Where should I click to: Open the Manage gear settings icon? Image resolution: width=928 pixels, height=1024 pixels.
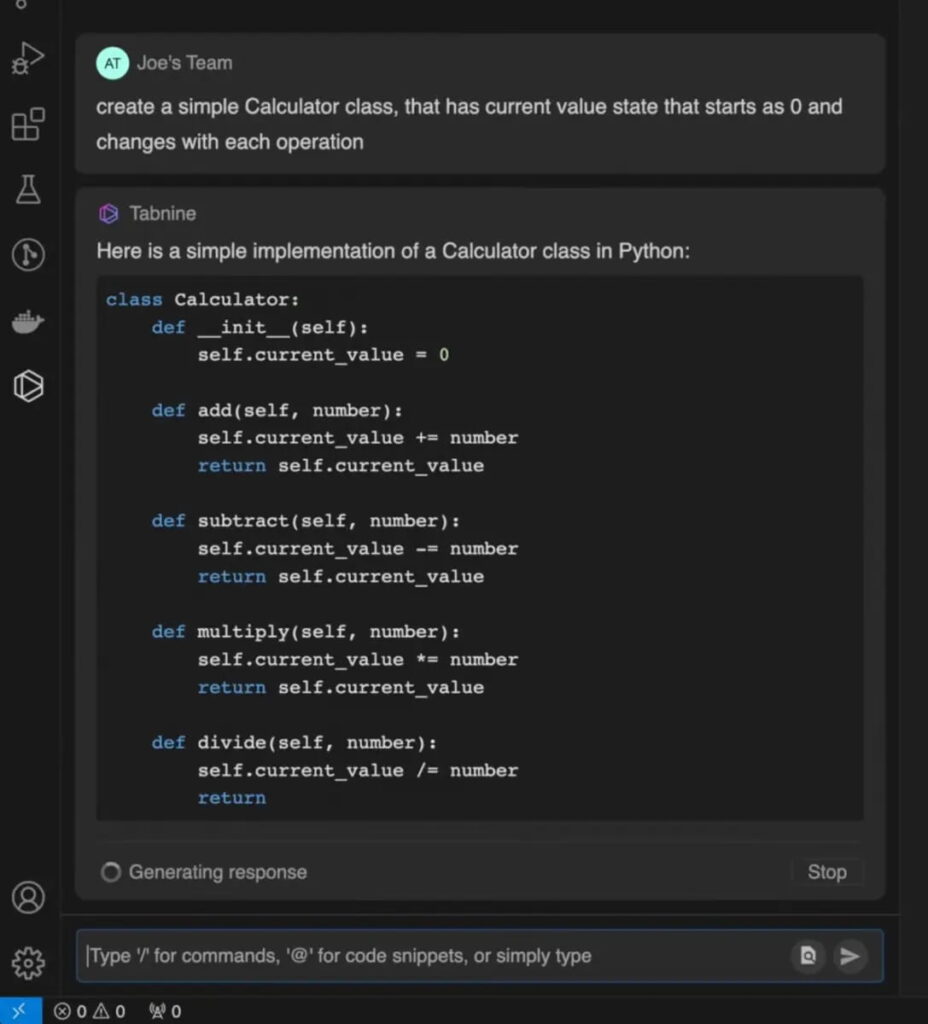tap(27, 963)
